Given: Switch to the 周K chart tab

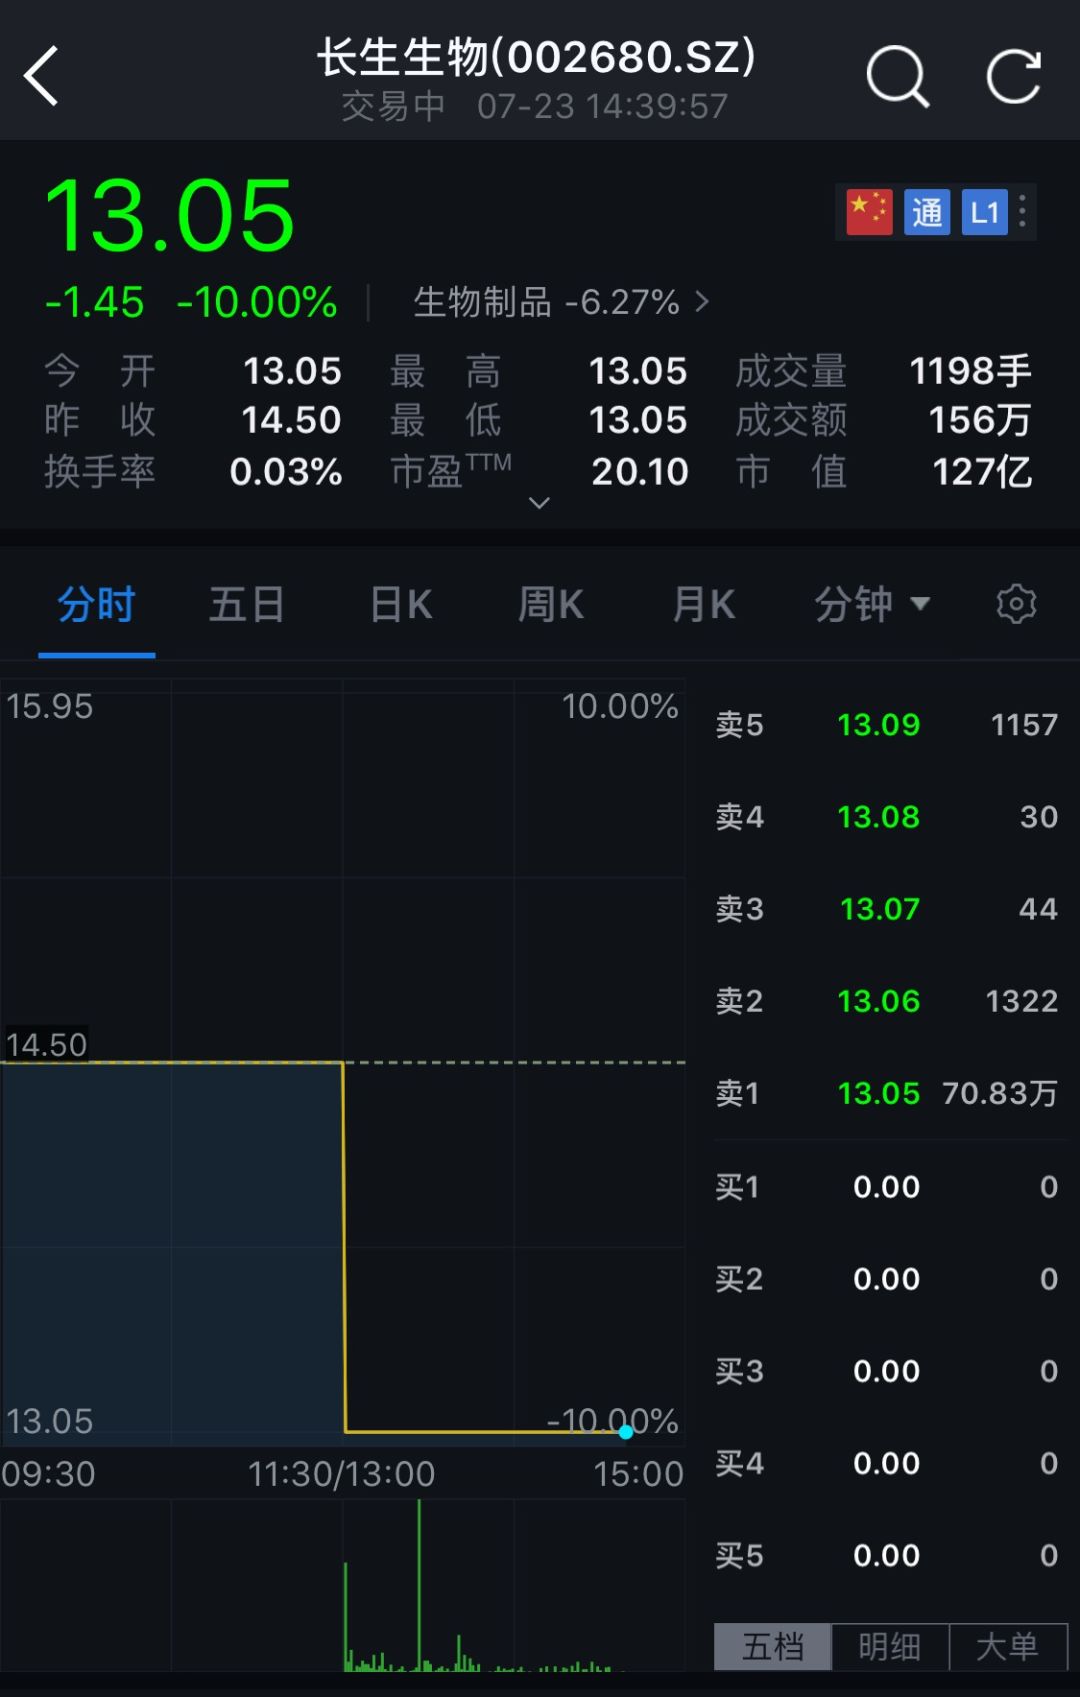Looking at the screenshot, I should pyautogui.click(x=550, y=605).
